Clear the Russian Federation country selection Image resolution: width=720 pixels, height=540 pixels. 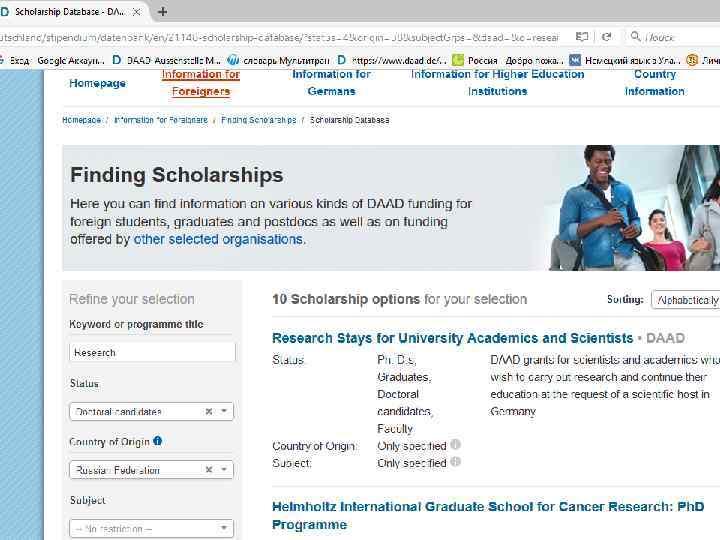tap(208, 469)
